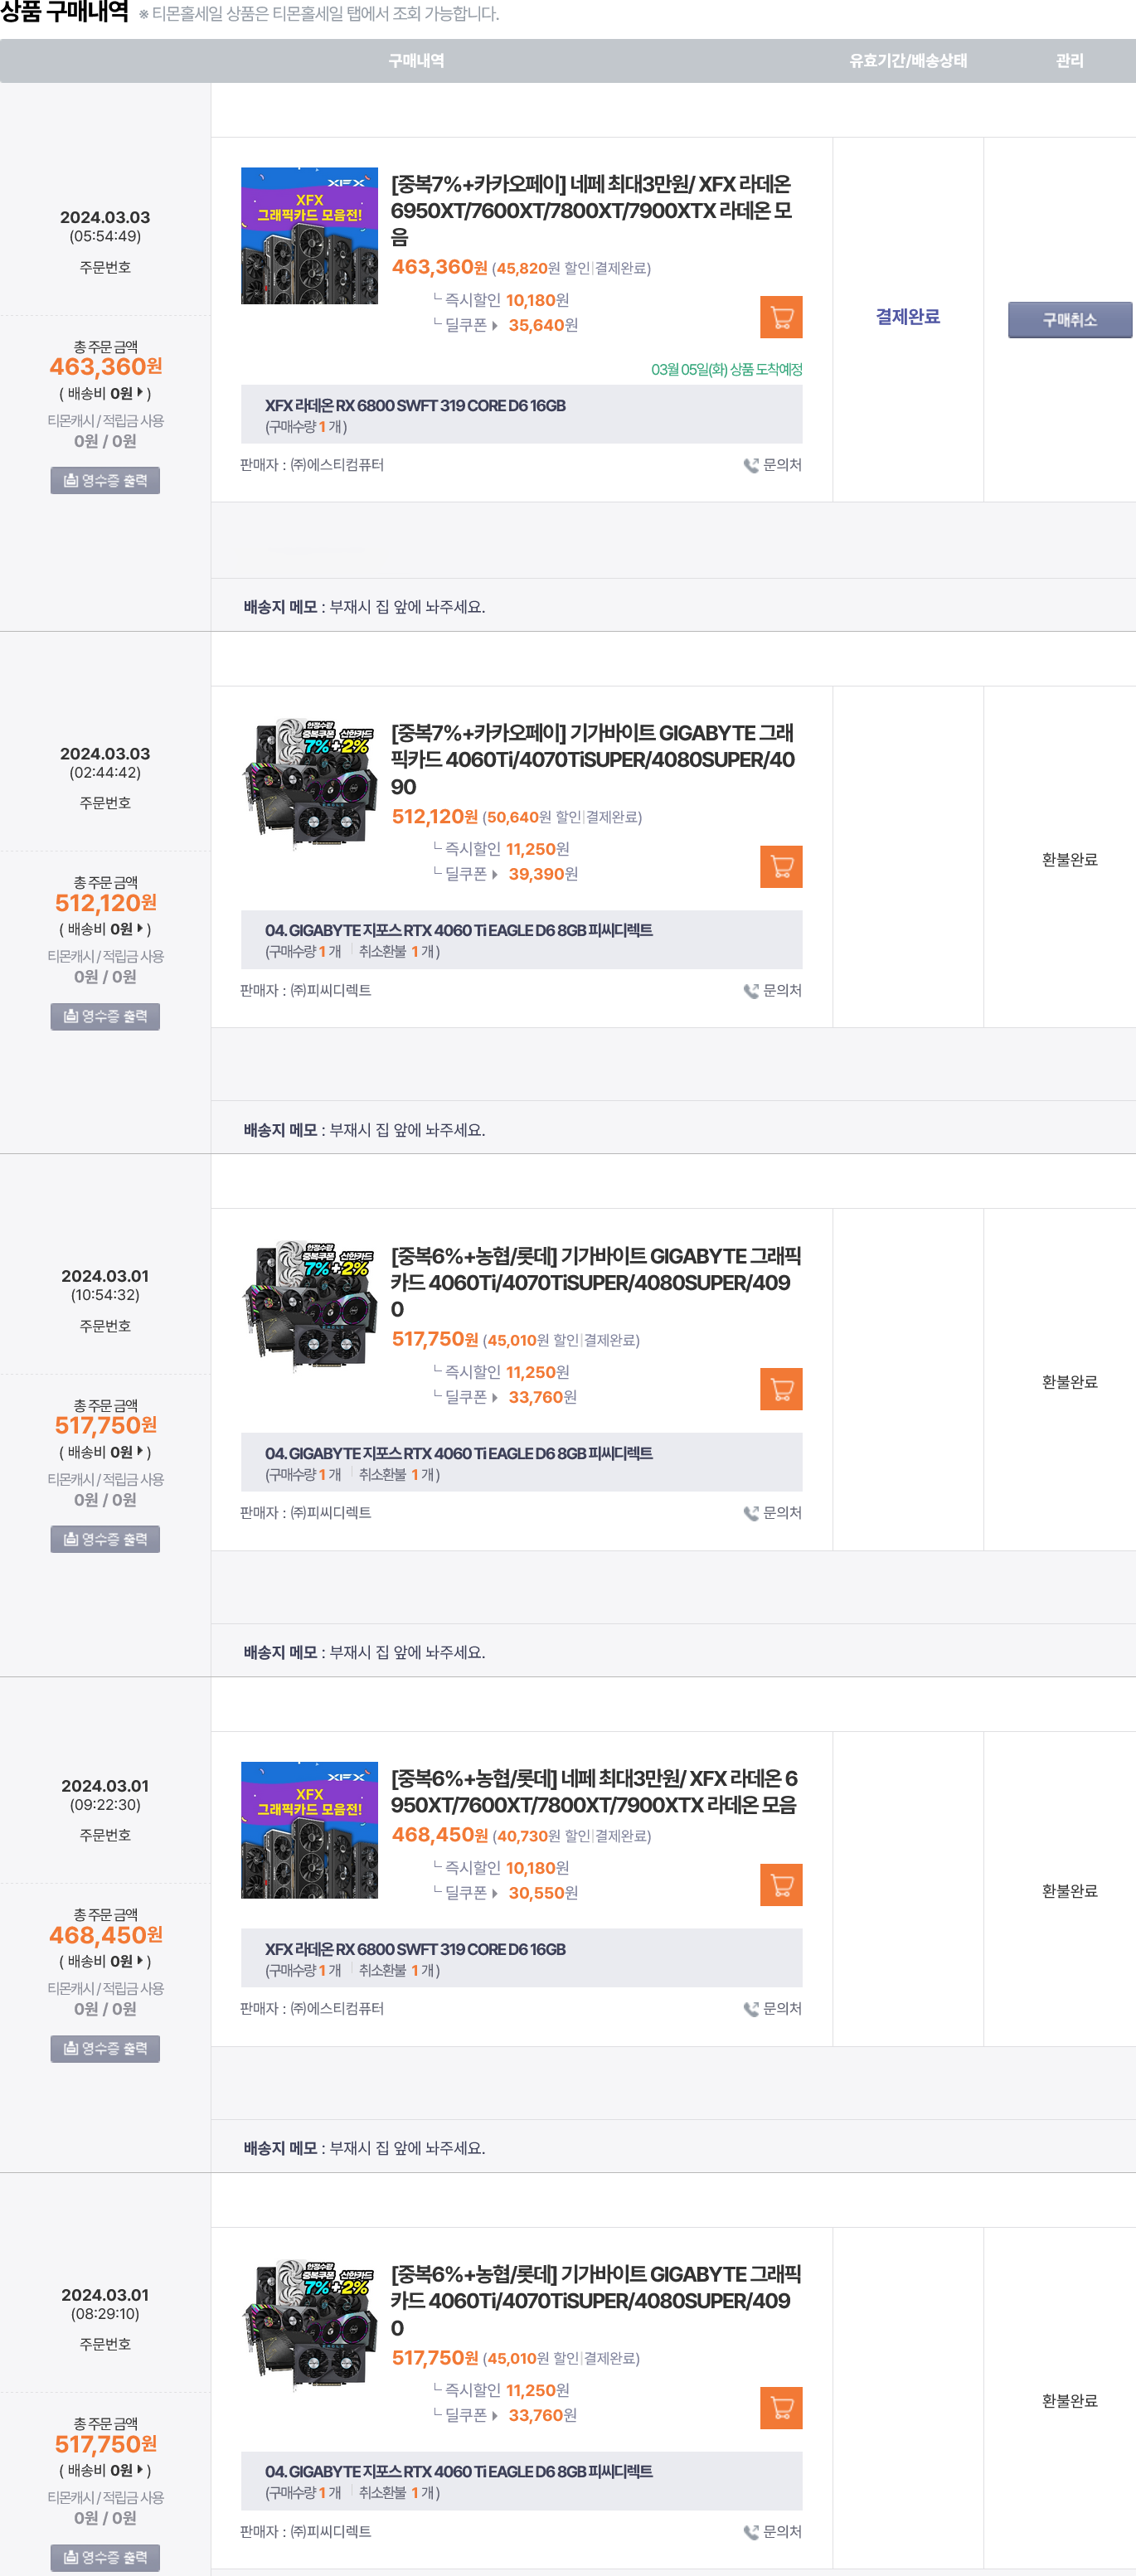Click cart icon for the 468,450원 XFX order

tap(781, 1885)
